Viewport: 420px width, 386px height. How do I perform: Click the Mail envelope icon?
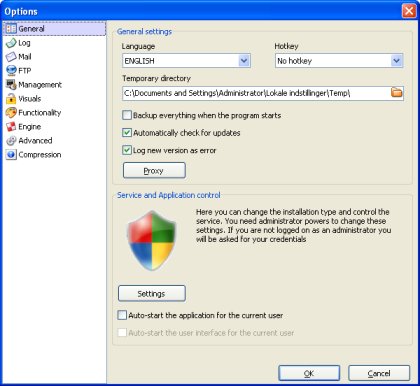point(11,57)
